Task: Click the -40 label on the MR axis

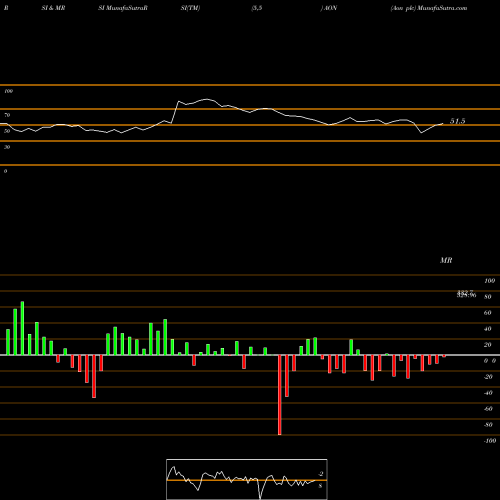Action: (x=488, y=393)
